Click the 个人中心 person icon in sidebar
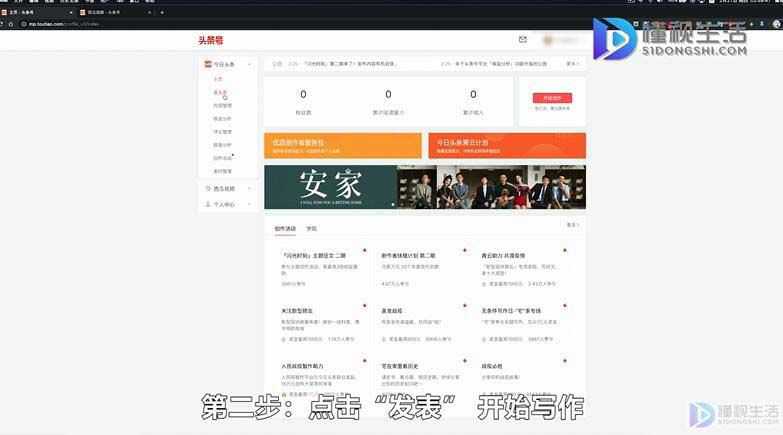 (208, 204)
